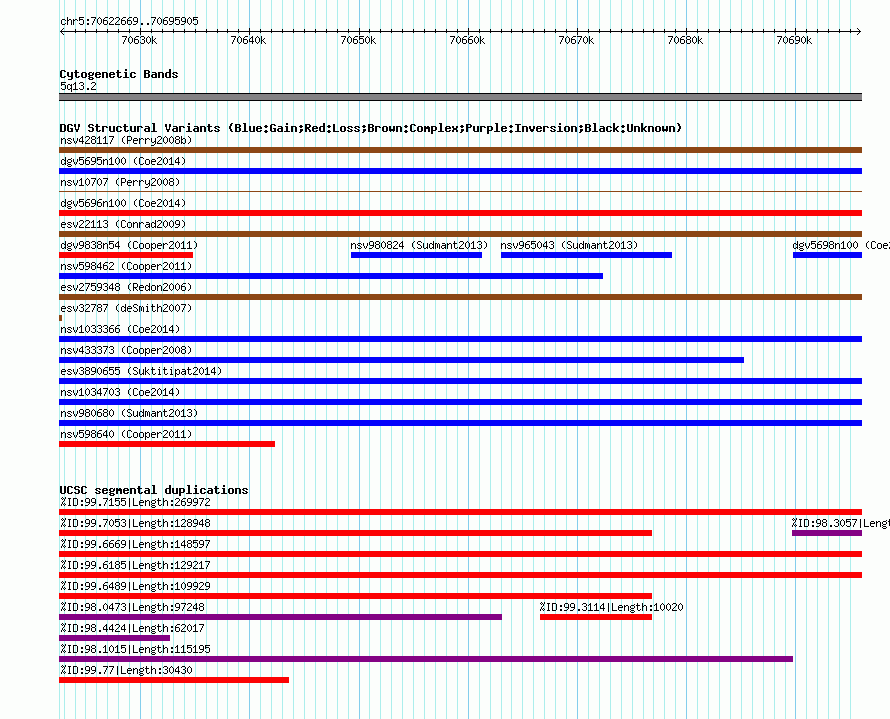Click the 70650k ruler tick label
Screen dimensions: 890x719
pos(358,40)
